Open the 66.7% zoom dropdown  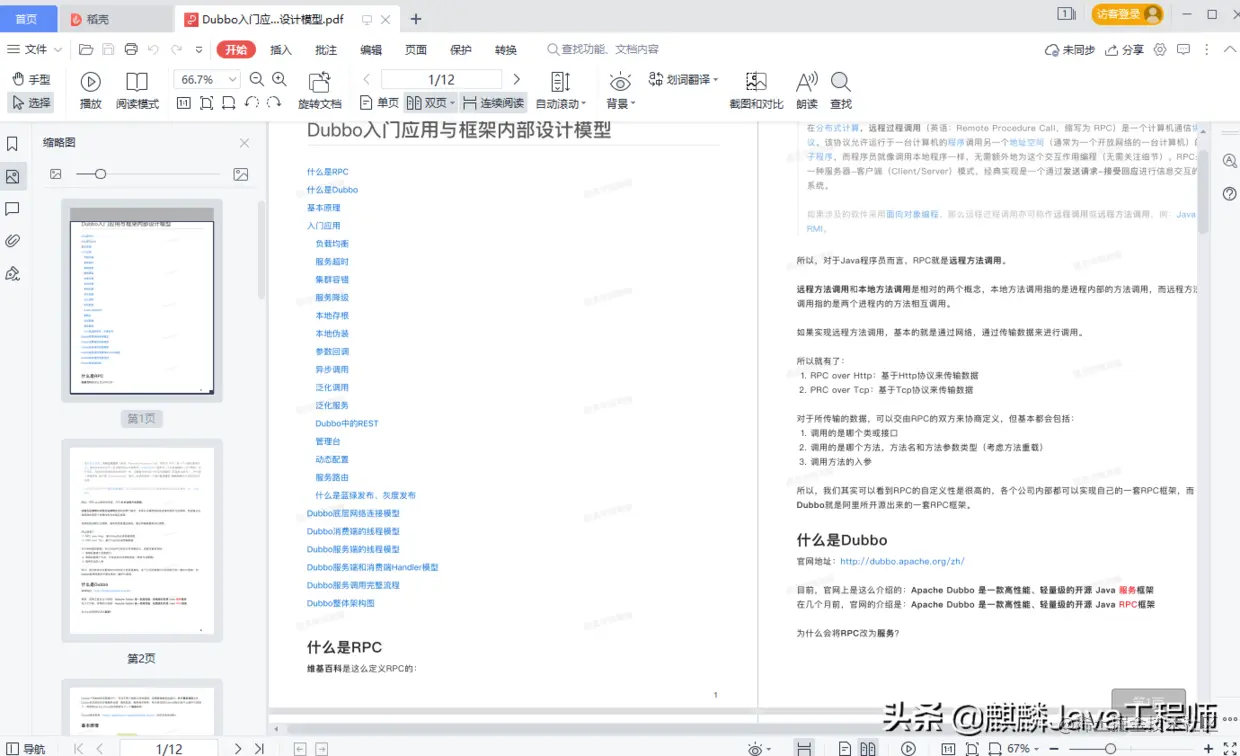click(233, 79)
